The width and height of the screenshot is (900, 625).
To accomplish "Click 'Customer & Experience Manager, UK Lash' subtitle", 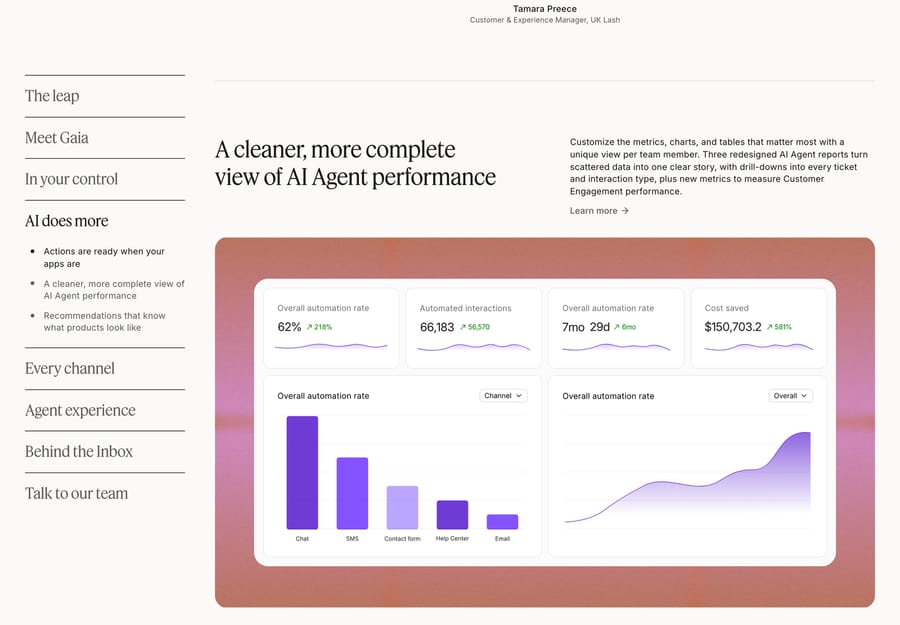I will pyautogui.click(x=545, y=20).
